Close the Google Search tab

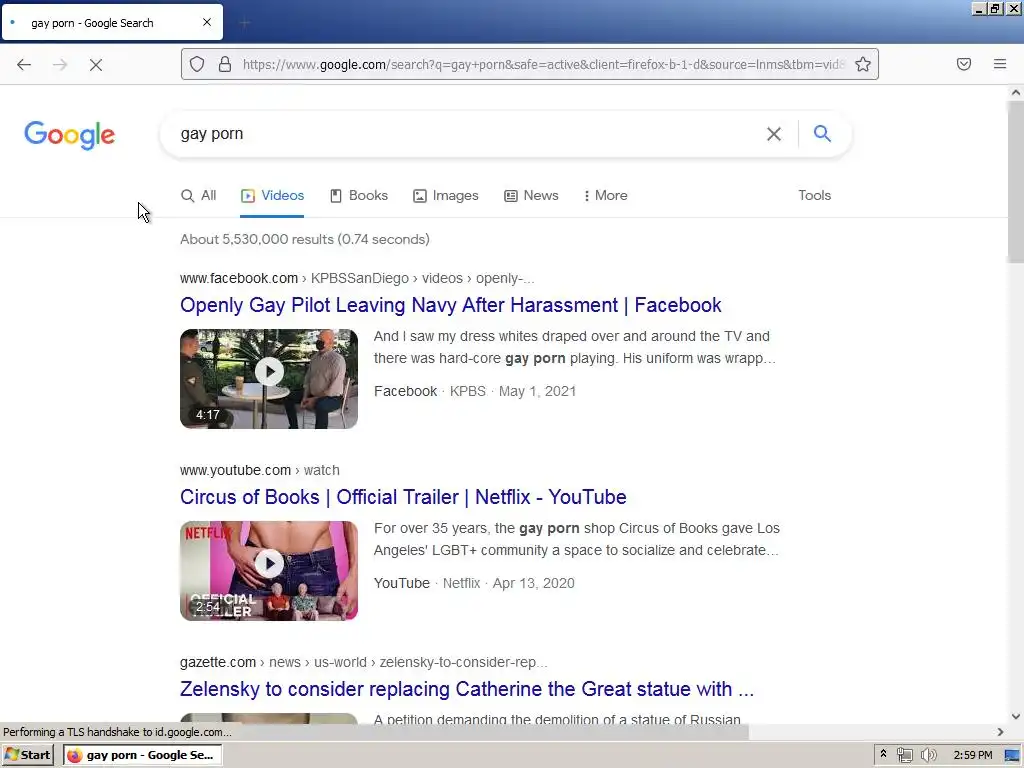point(207,22)
